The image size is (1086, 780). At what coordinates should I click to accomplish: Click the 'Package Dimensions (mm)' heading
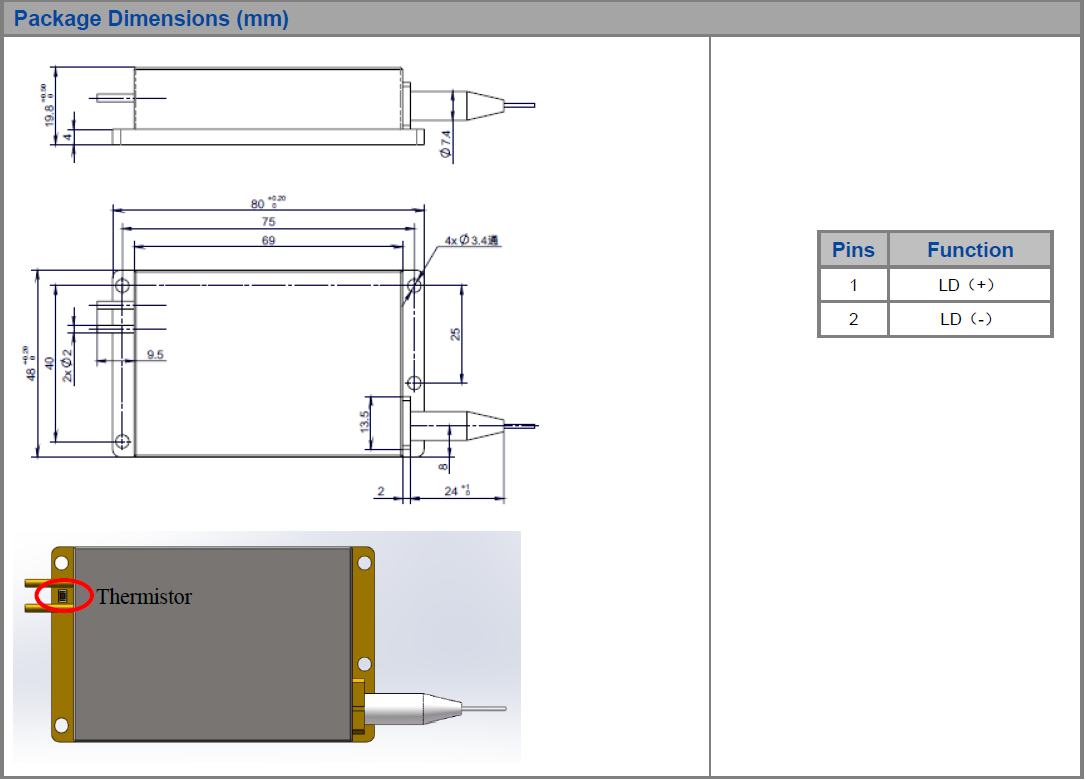pyautogui.click(x=151, y=18)
